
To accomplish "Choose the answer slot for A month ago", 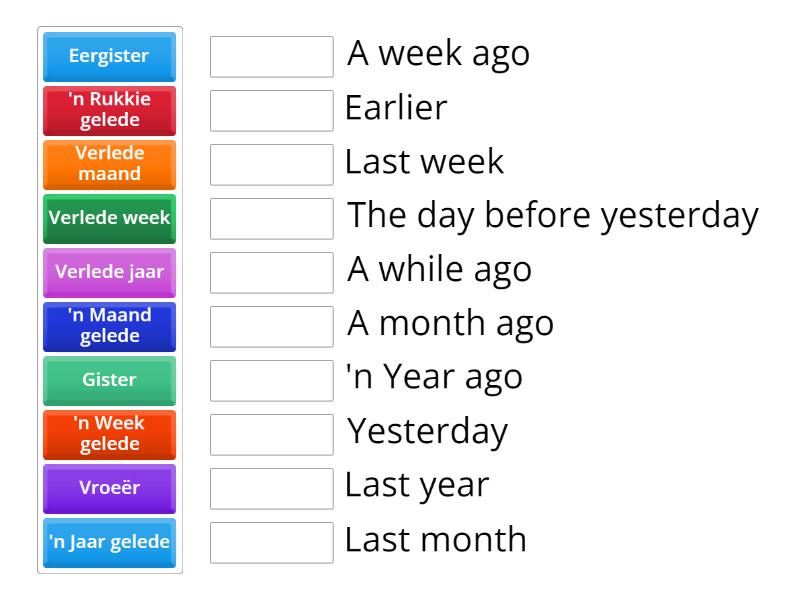I will 272,327.
